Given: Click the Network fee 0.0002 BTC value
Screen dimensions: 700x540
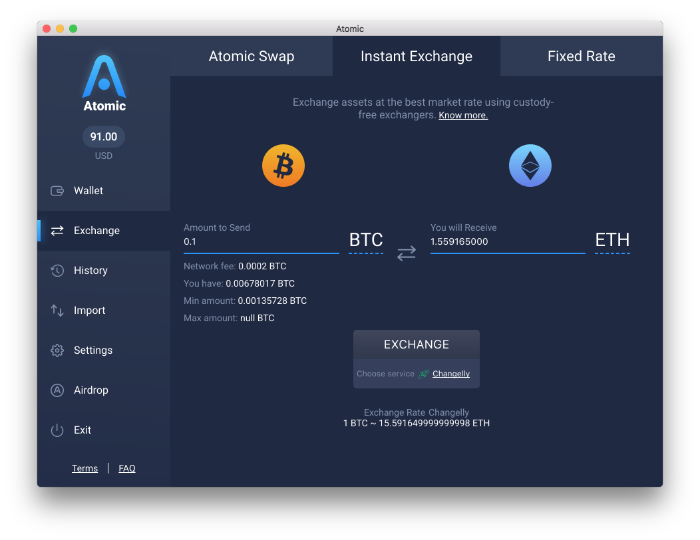Looking at the screenshot, I should click(x=262, y=266).
